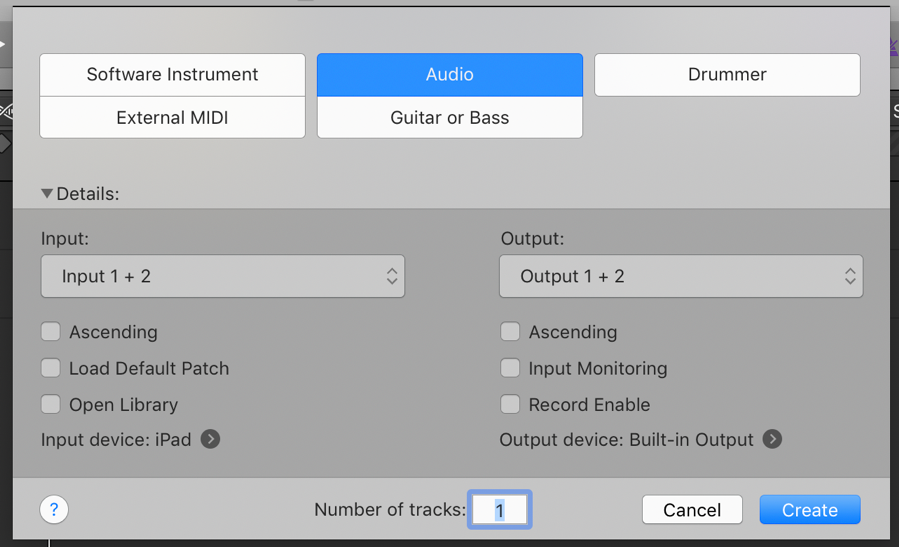The image size is (899, 547).
Task: Select the Software Instrument track type
Action: pyautogui.click(x=172, y=75)
